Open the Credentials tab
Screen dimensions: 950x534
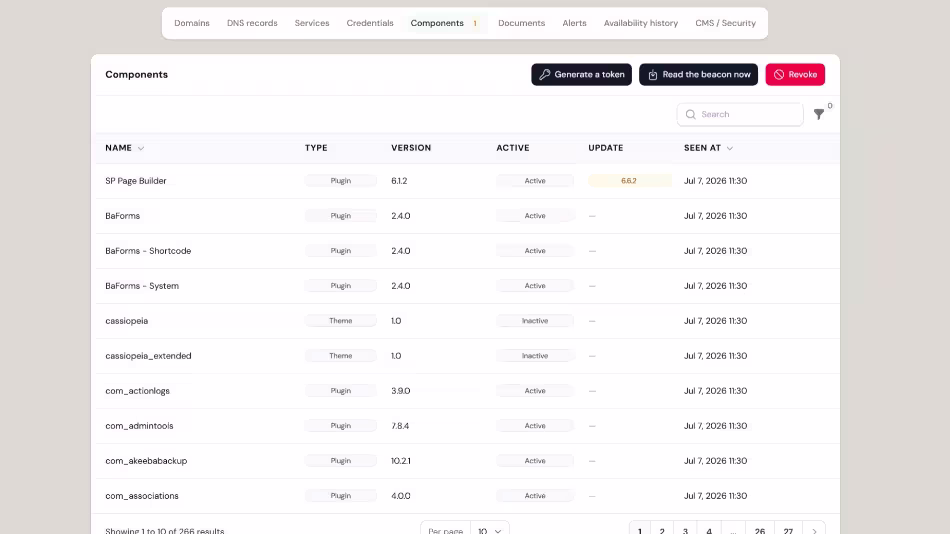370,23
